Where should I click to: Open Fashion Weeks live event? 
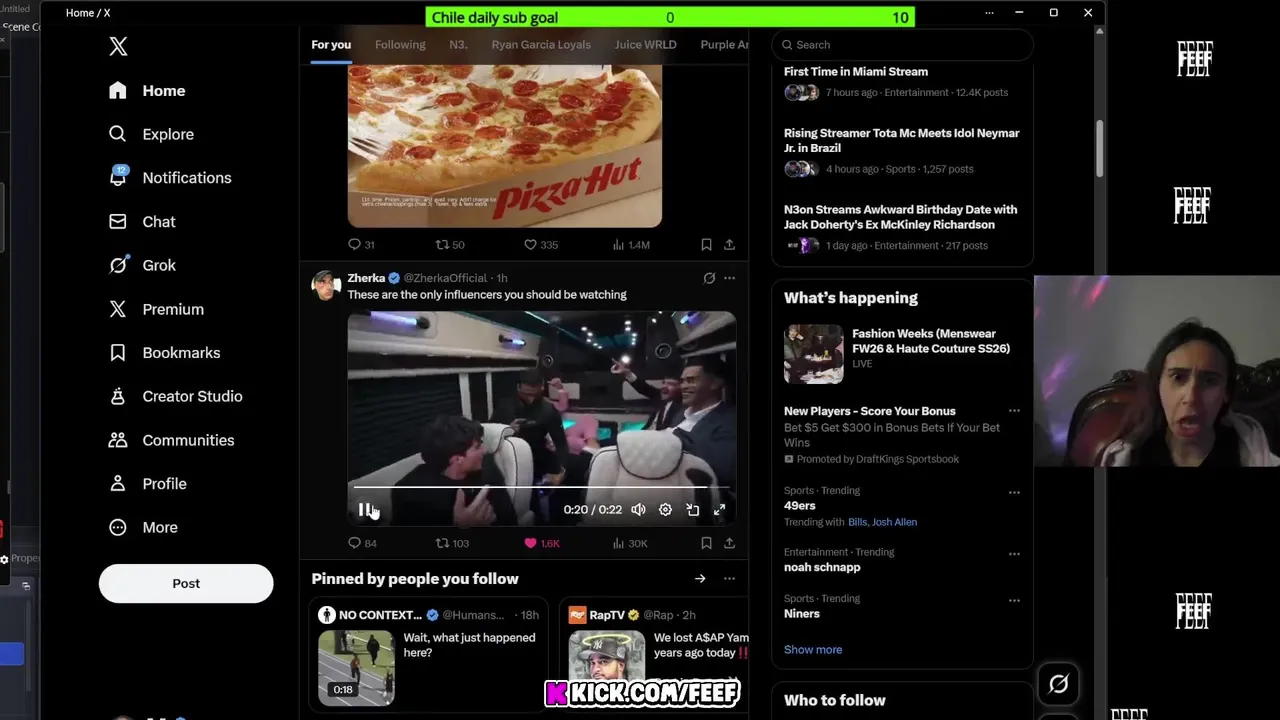pos(901,353)
